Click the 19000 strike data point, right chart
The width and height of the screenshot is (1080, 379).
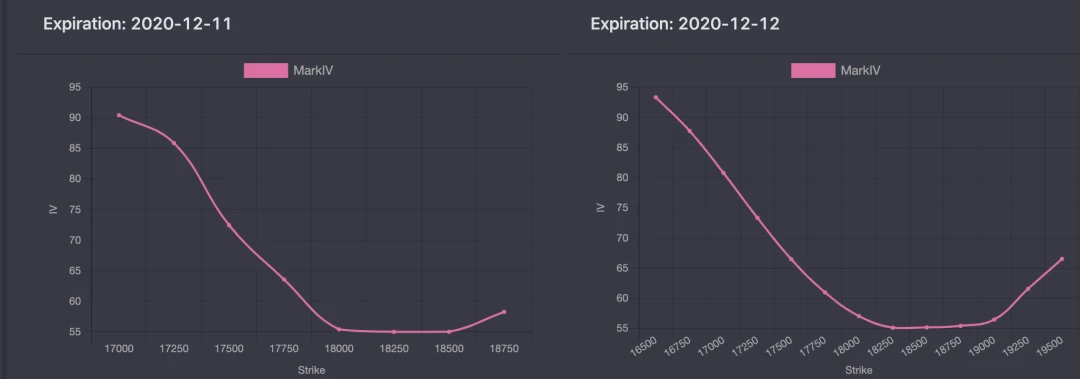point(994,320)
